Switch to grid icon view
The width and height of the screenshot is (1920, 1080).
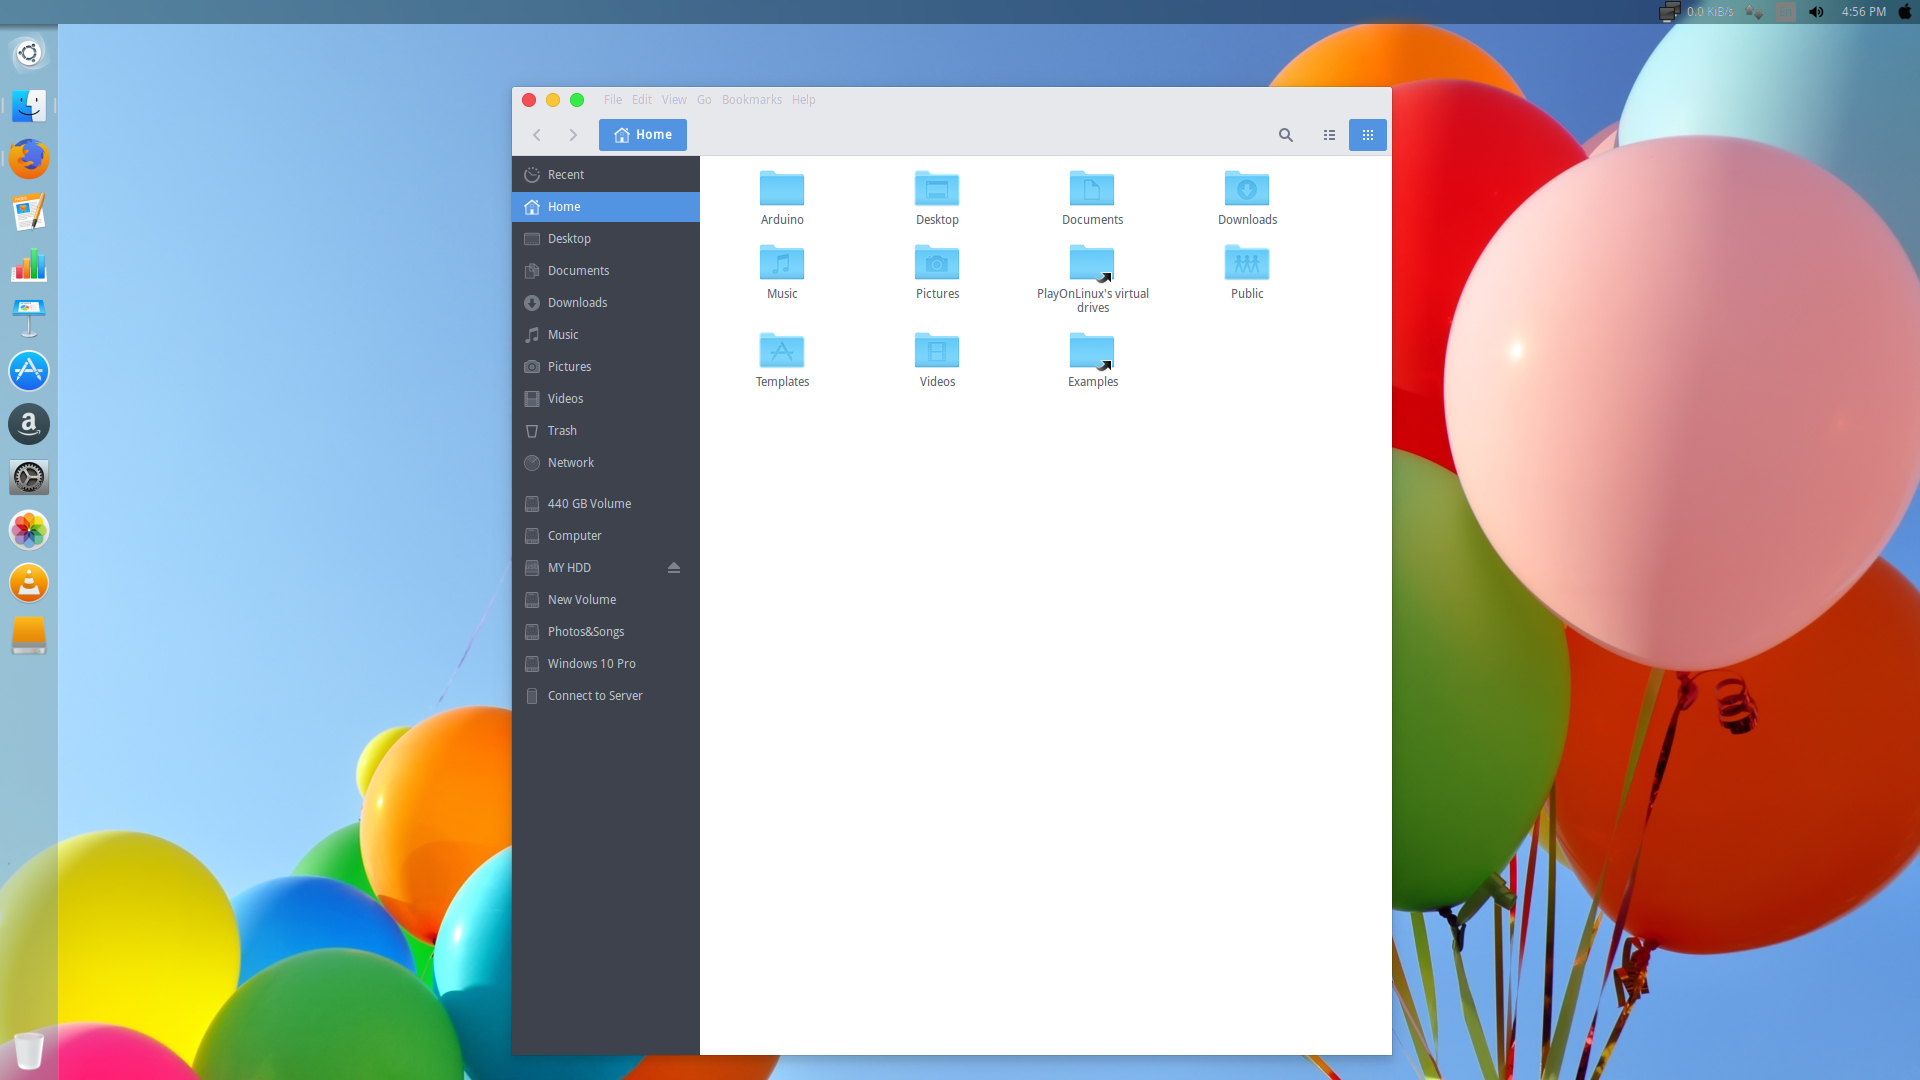click(1367, 135)
